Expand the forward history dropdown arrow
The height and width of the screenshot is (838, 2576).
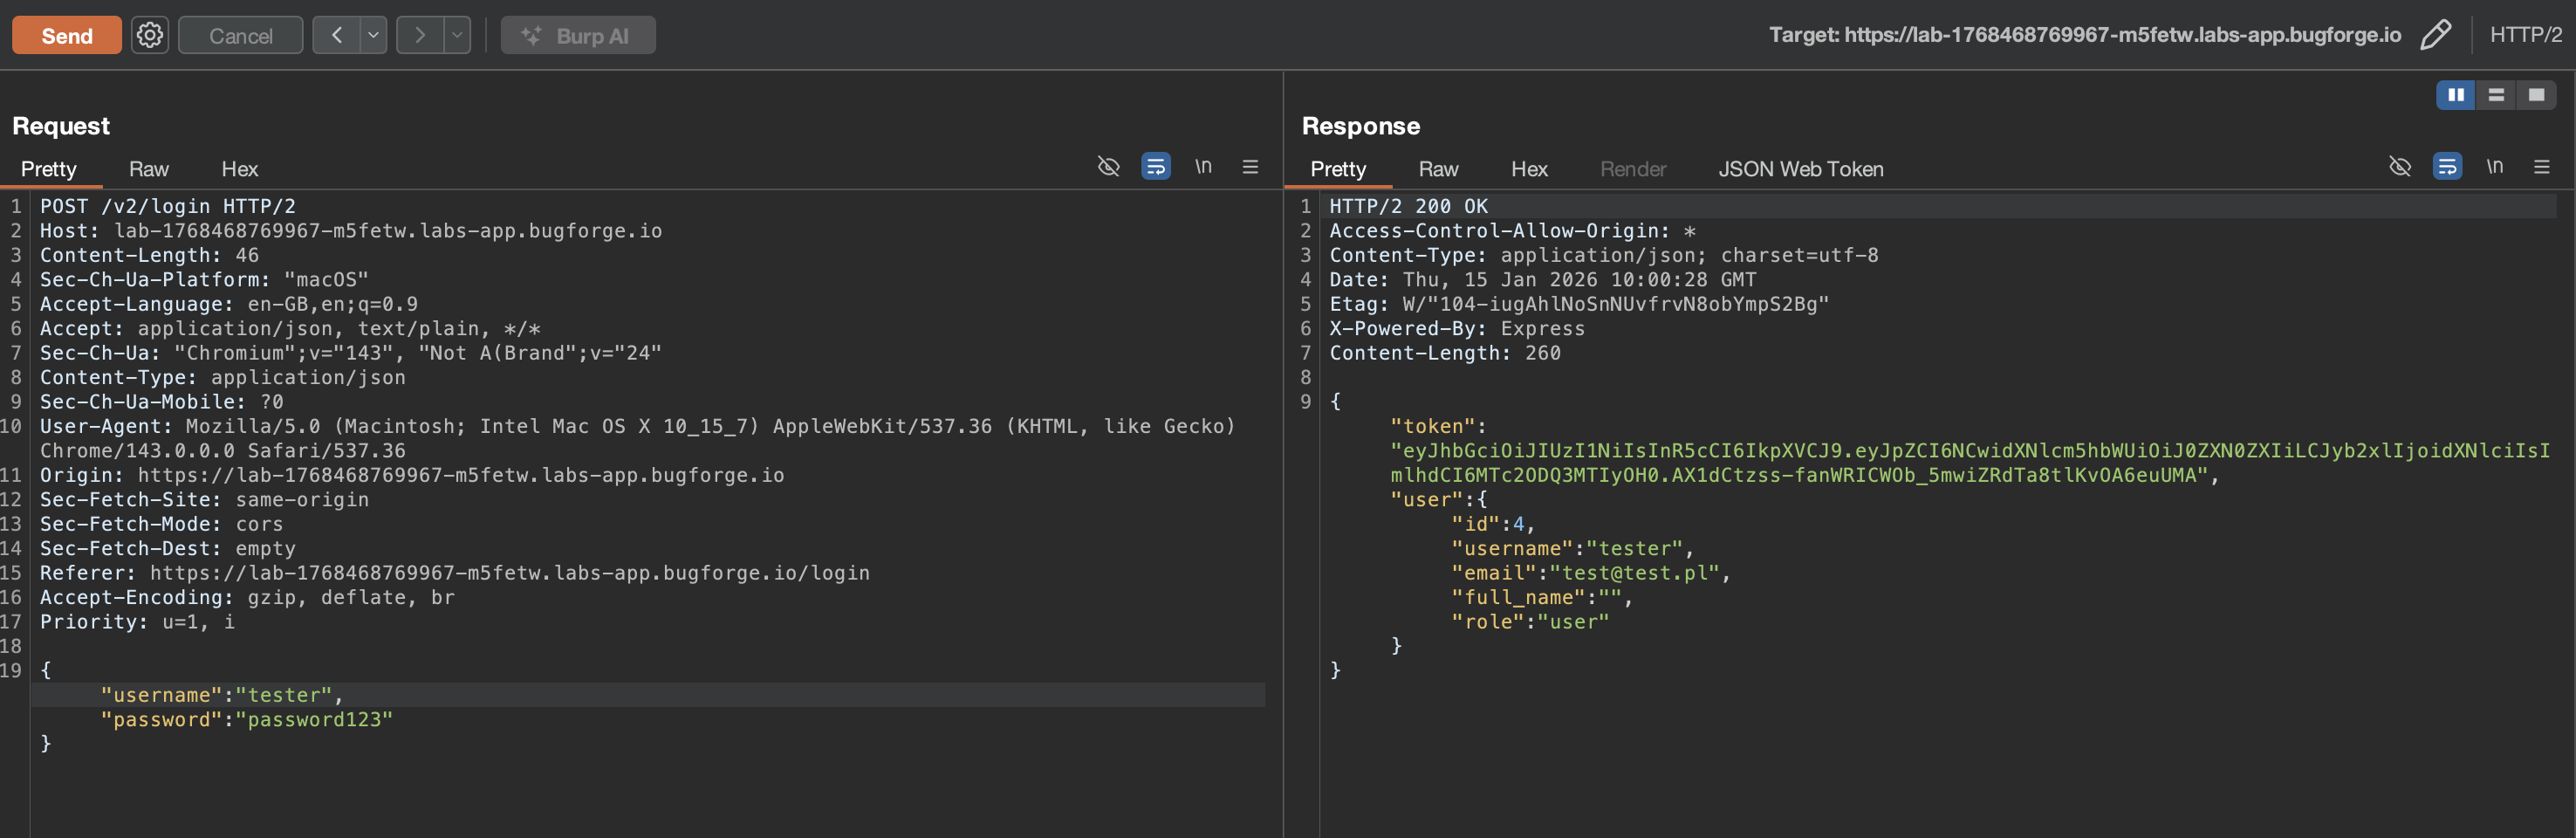point(457,35)
